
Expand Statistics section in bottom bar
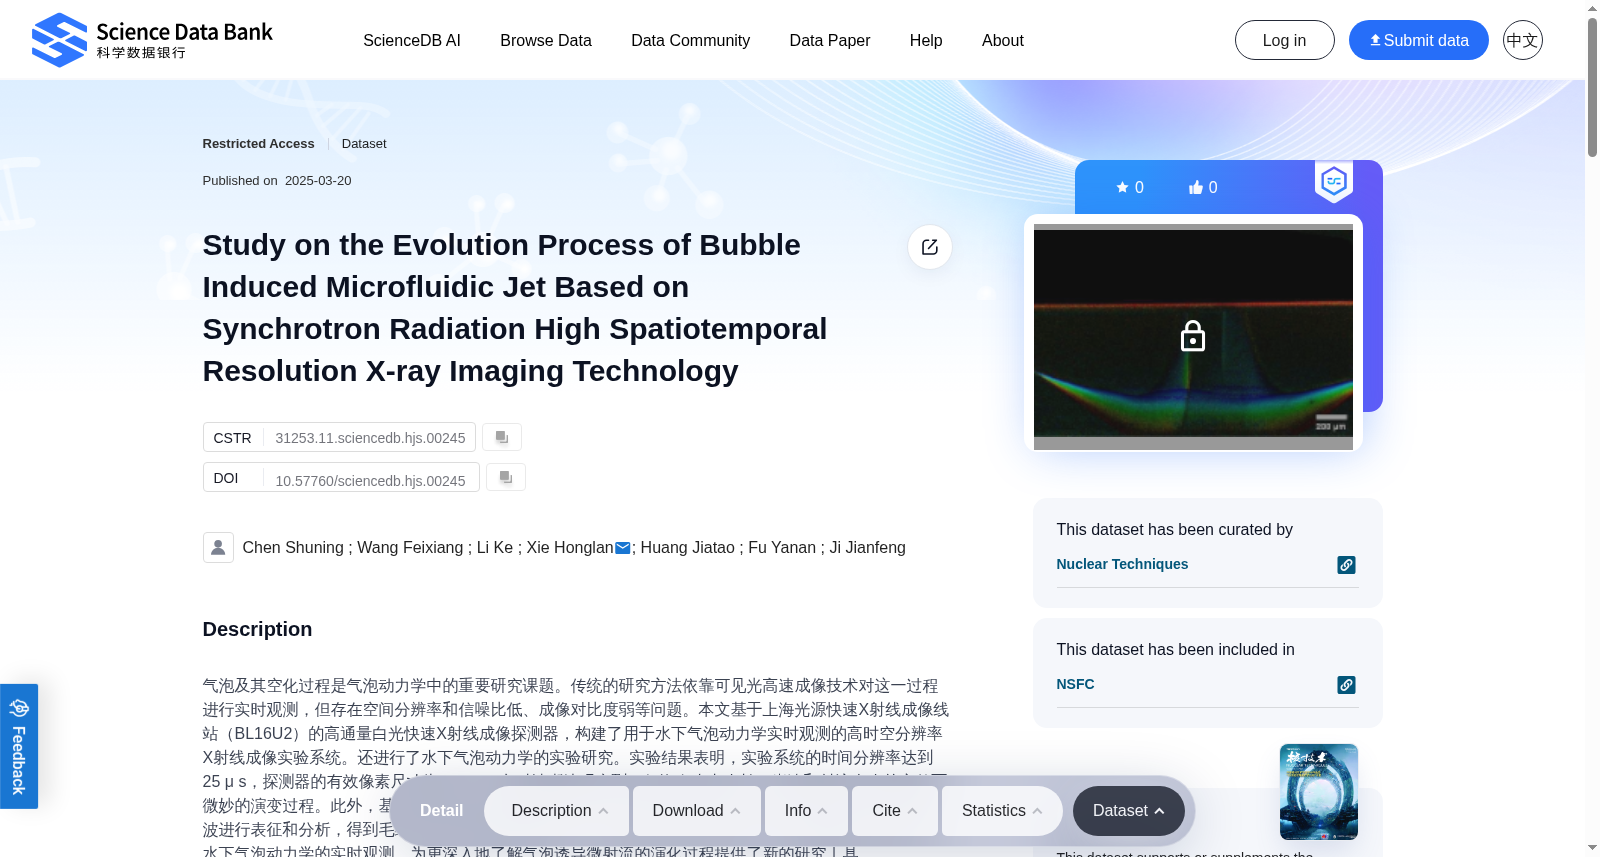coord(1002,811)
